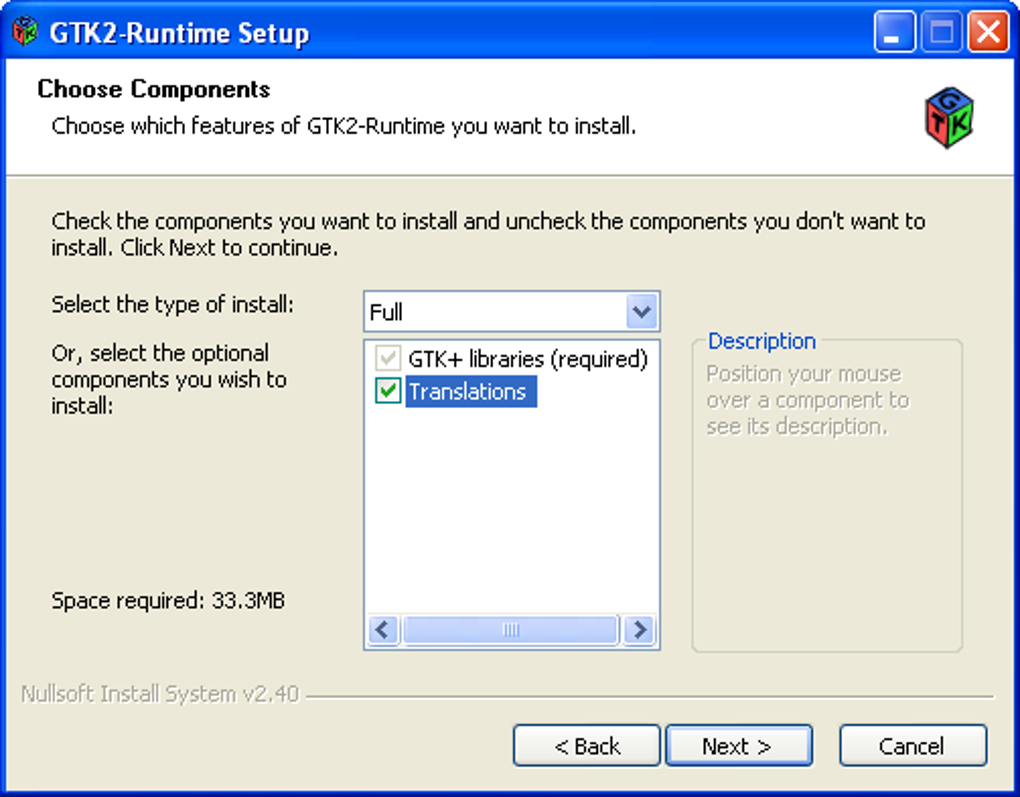Open the install type dropdown arrow

[x=642, y=312]
